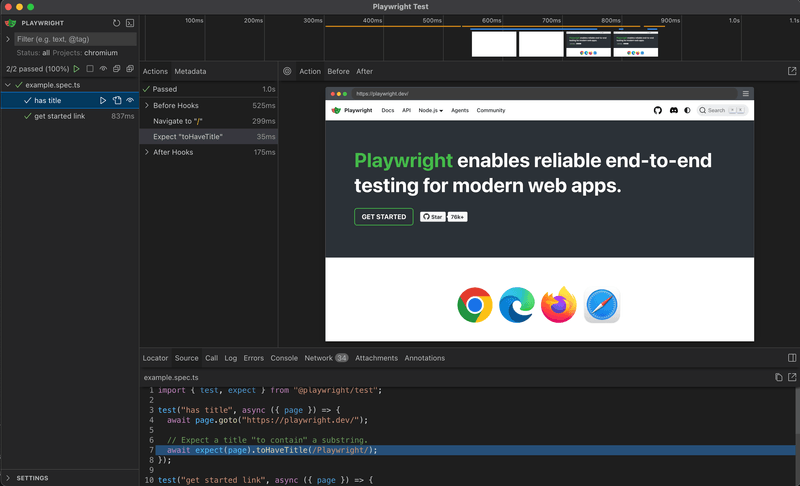Click the Chrome browser logo
Viewport: 800px width, 486px height.
coord(474,305)
